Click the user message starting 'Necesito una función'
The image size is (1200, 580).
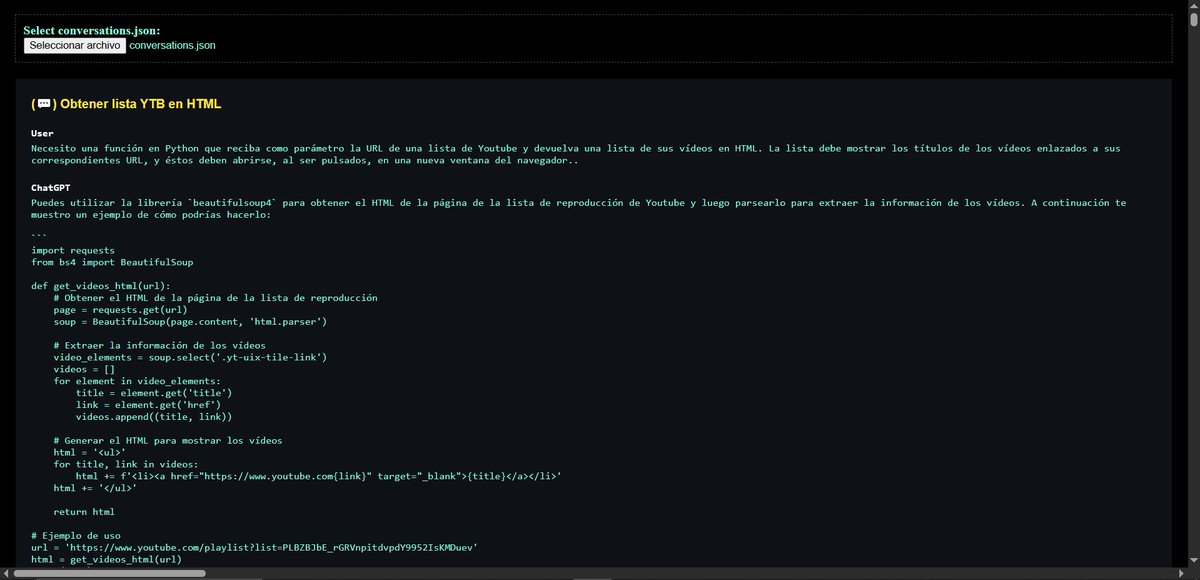(x=575, y=154)
